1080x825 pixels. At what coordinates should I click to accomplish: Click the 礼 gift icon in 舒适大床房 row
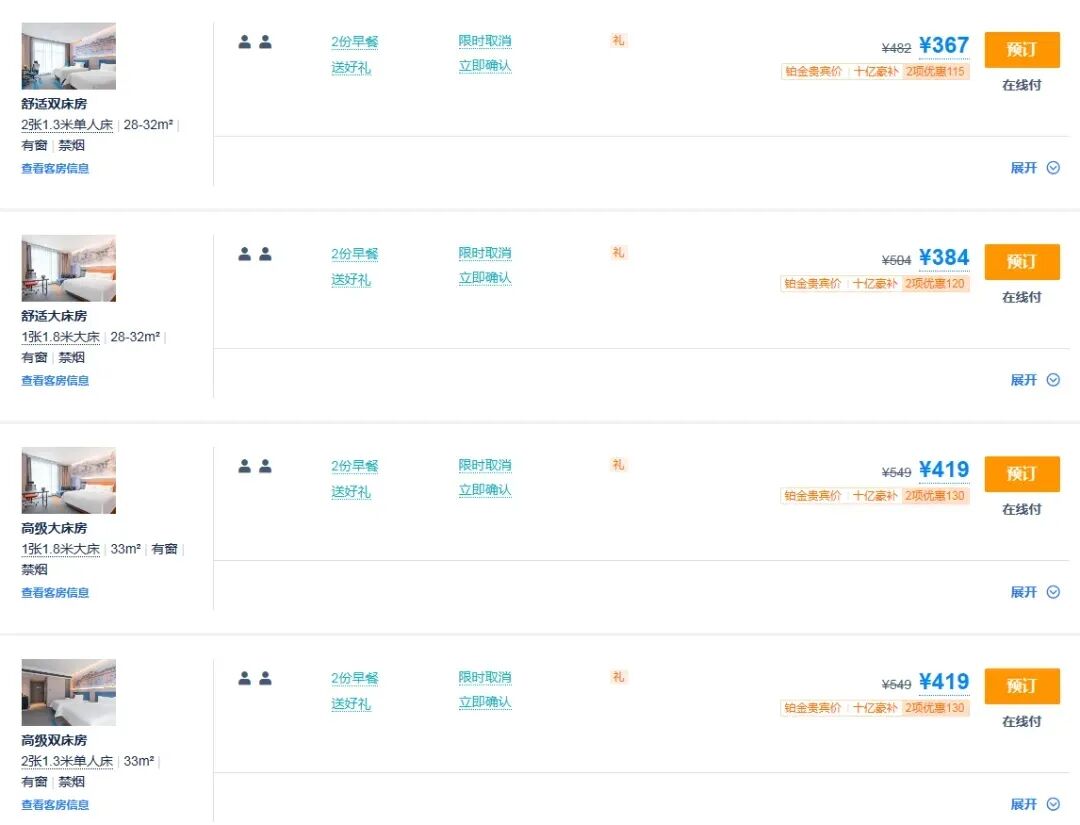pos(618,253)
